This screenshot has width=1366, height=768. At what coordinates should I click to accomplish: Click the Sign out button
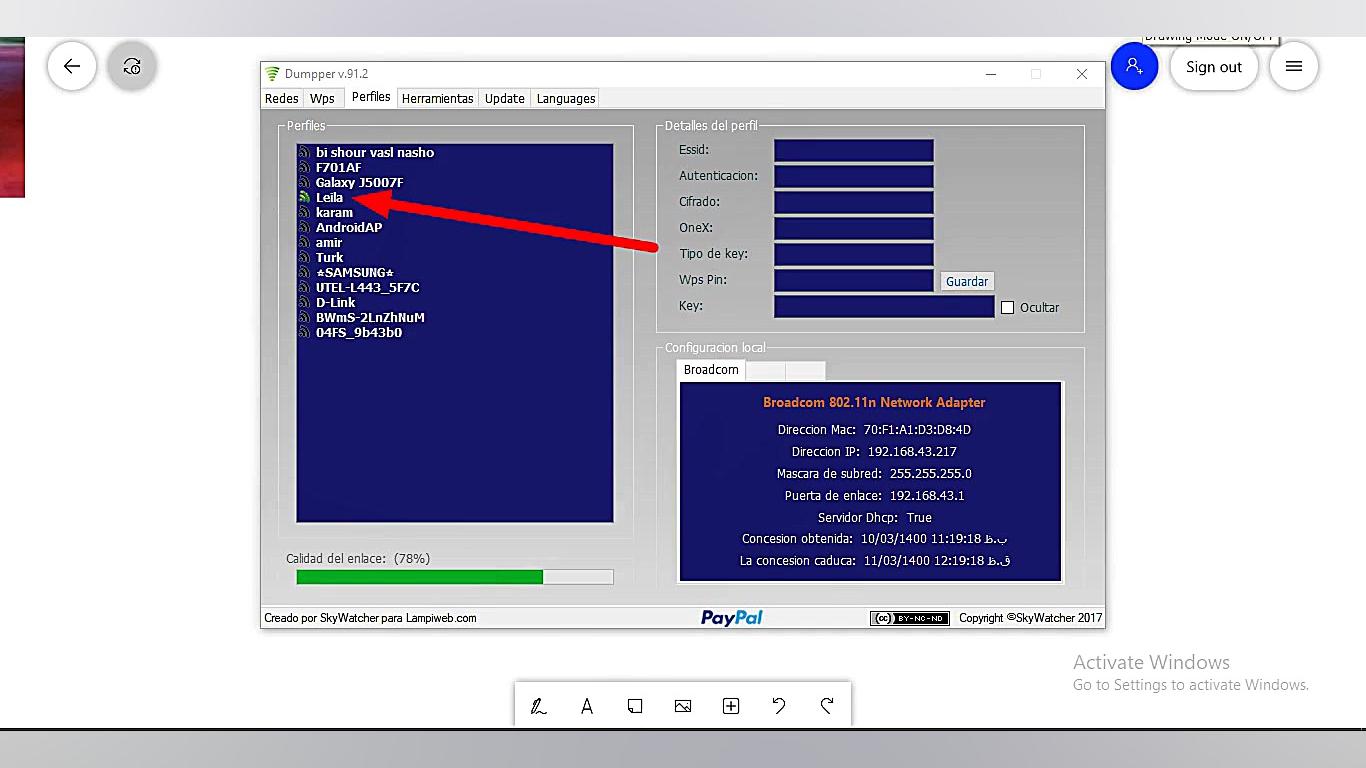coord(1213,67)
